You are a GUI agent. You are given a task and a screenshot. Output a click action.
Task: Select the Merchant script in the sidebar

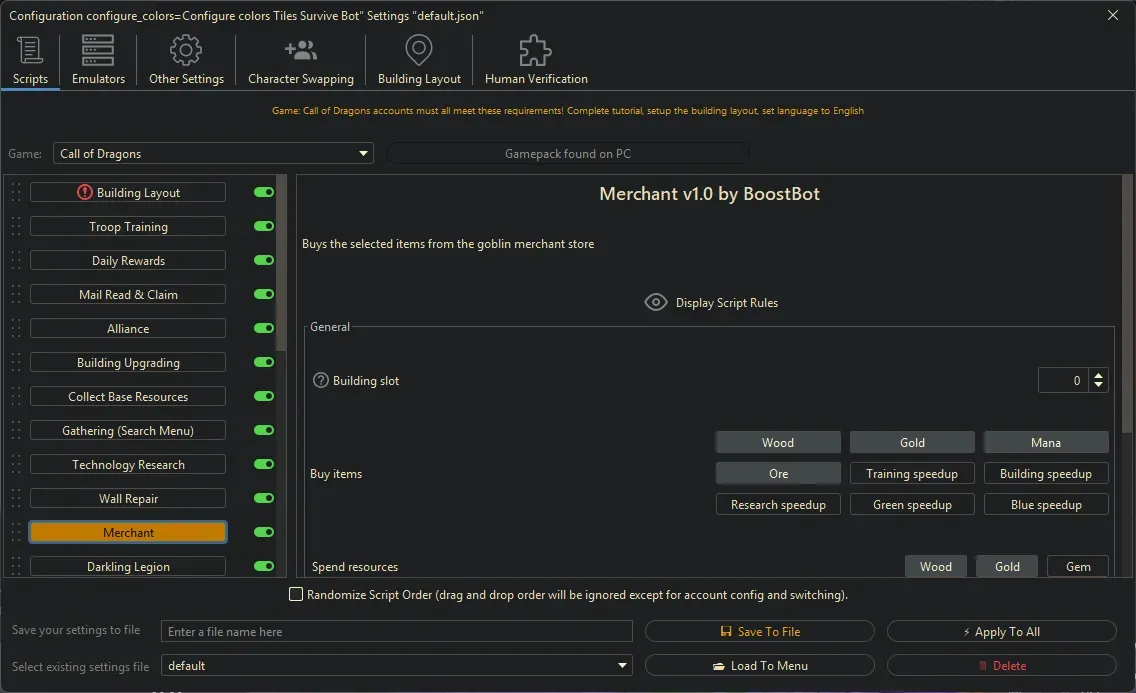coord(127,532)
